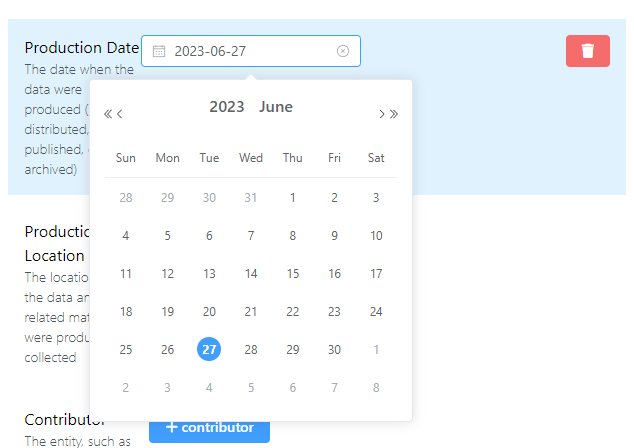Screen dimensions: 634x448
Task: Click the calendar icon in date field
Action: pyautogui.click(x=159, y=51)
